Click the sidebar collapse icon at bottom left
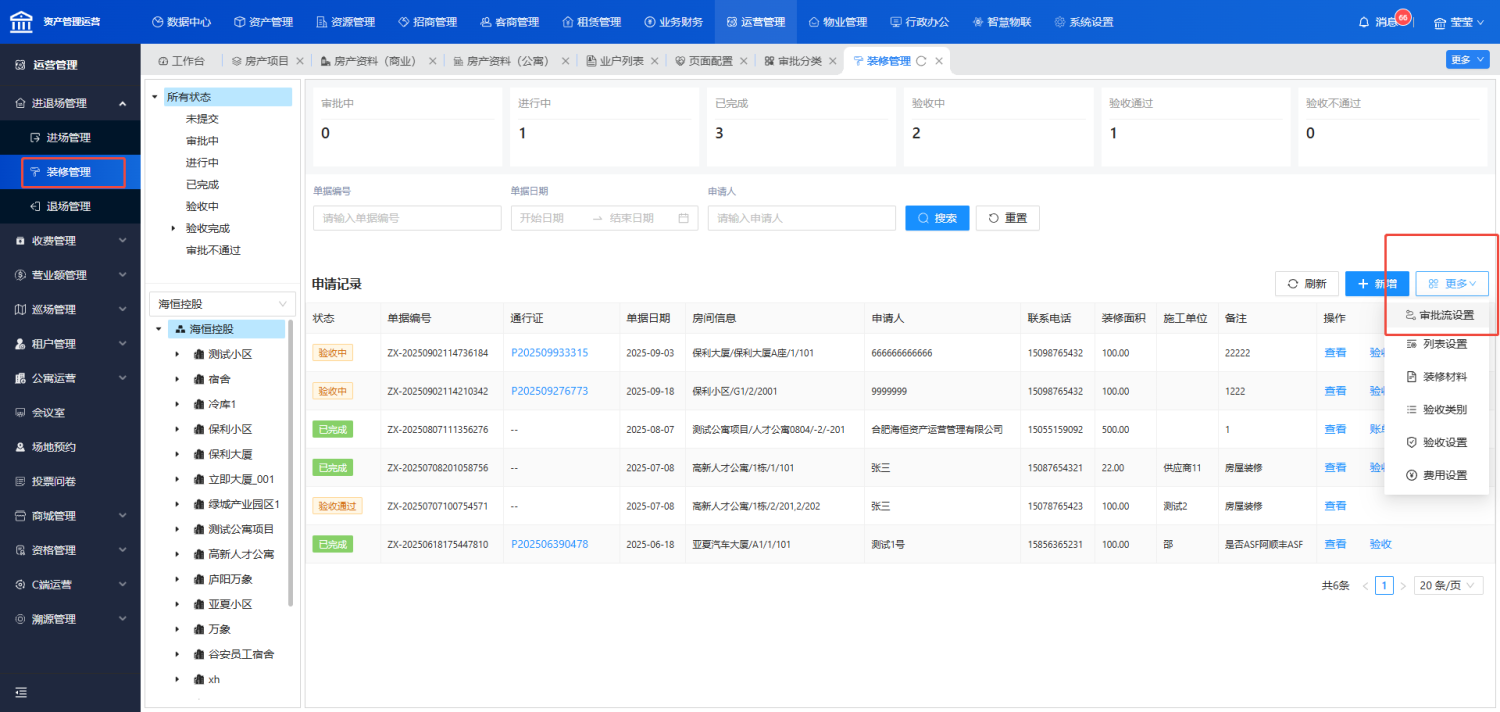The image size is (1500, 712). [x=20, y=692]
